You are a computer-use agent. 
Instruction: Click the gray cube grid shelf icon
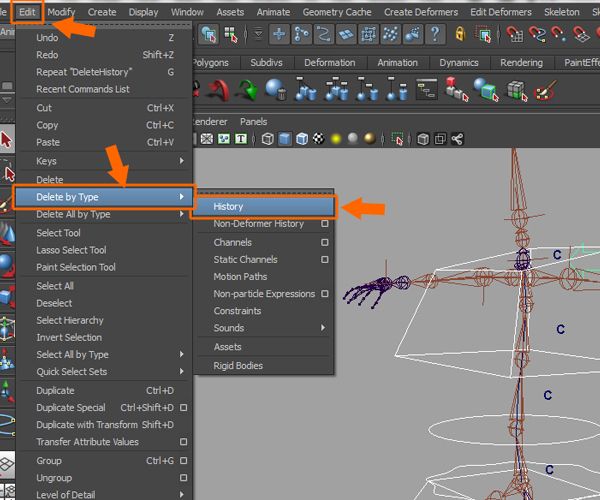point(517,91)
